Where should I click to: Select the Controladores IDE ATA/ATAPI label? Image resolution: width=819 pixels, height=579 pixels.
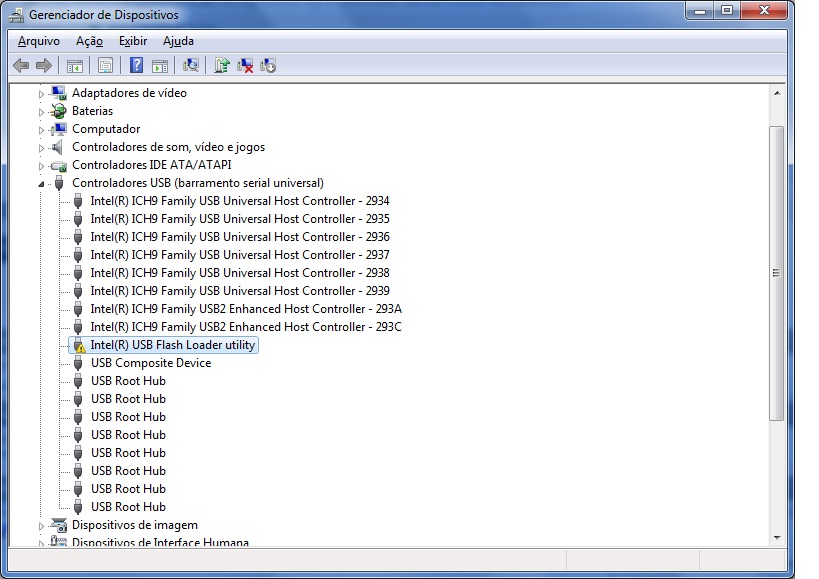[151, 165]
